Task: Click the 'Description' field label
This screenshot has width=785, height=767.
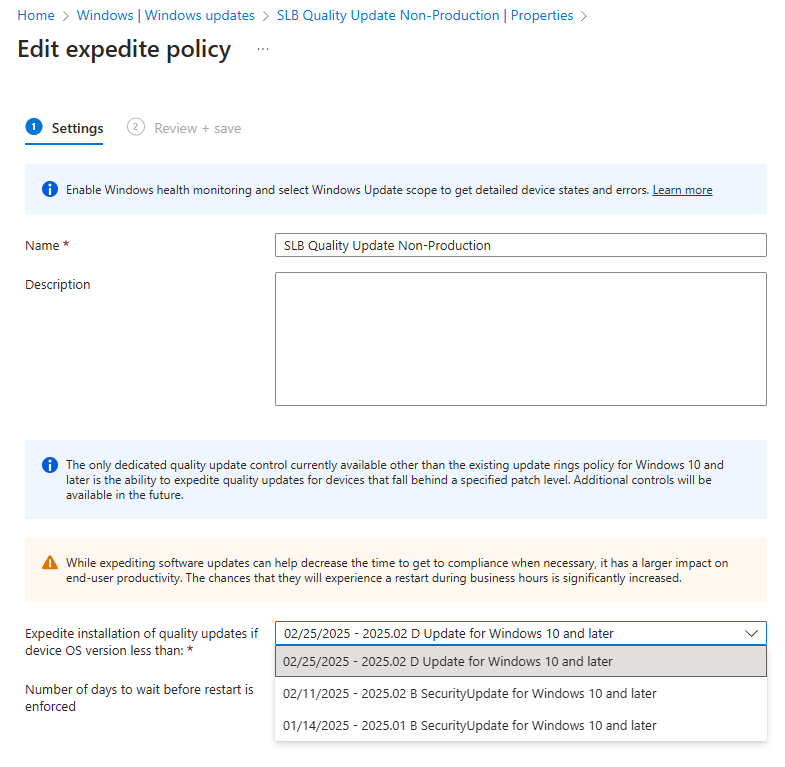Action: 58,284
